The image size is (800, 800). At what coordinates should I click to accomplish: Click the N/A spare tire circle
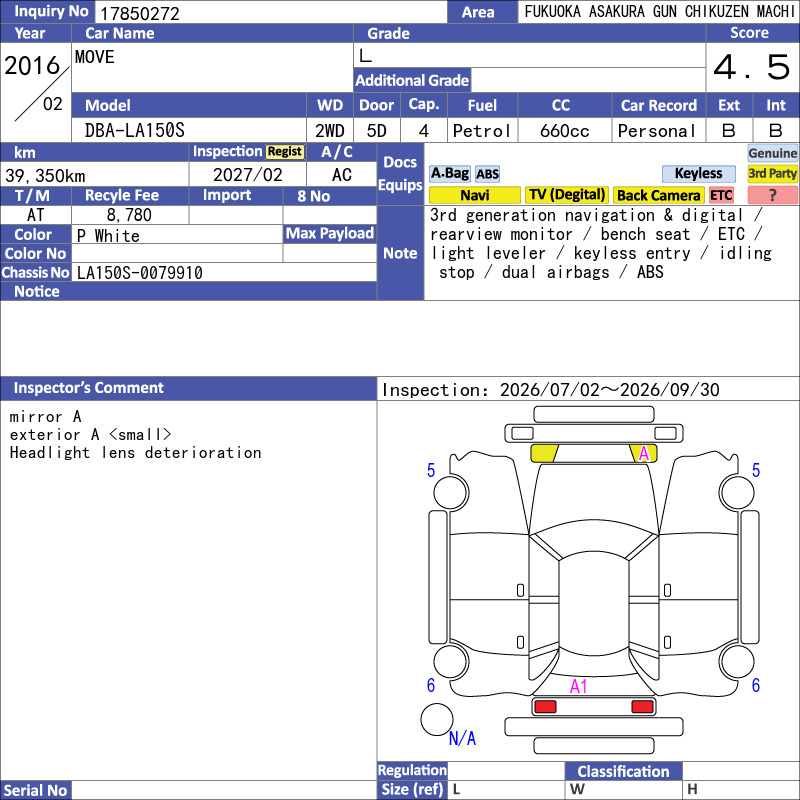[437, 720]
